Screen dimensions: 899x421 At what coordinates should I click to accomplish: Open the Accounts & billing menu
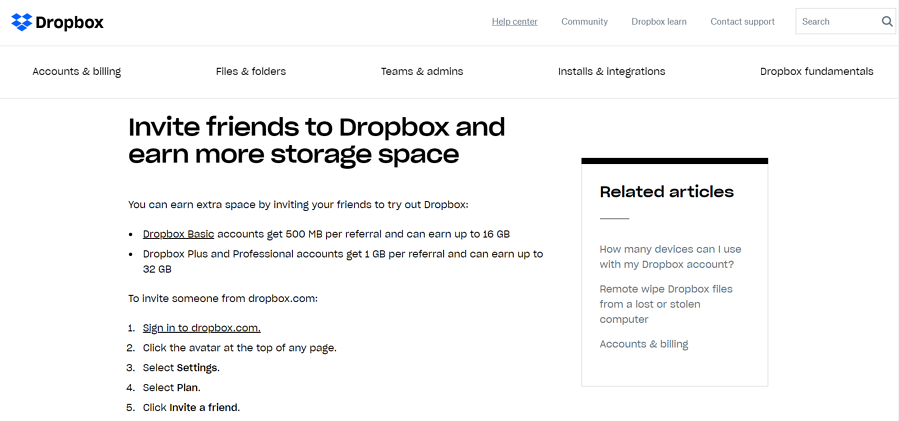[x=77, y=72]
